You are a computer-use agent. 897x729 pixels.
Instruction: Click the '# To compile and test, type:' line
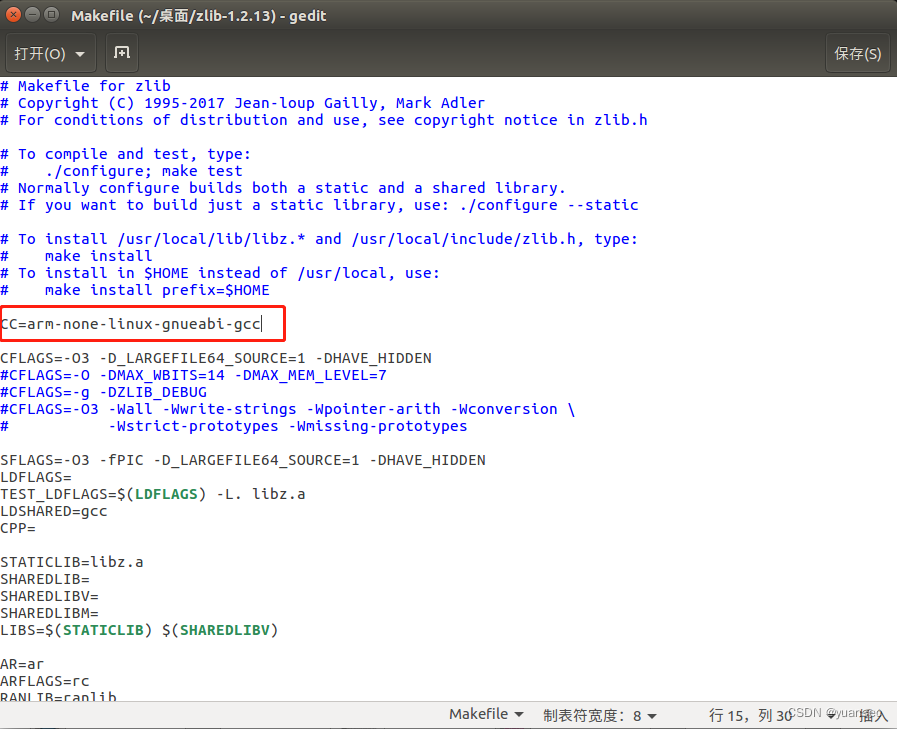click(125, 154)
